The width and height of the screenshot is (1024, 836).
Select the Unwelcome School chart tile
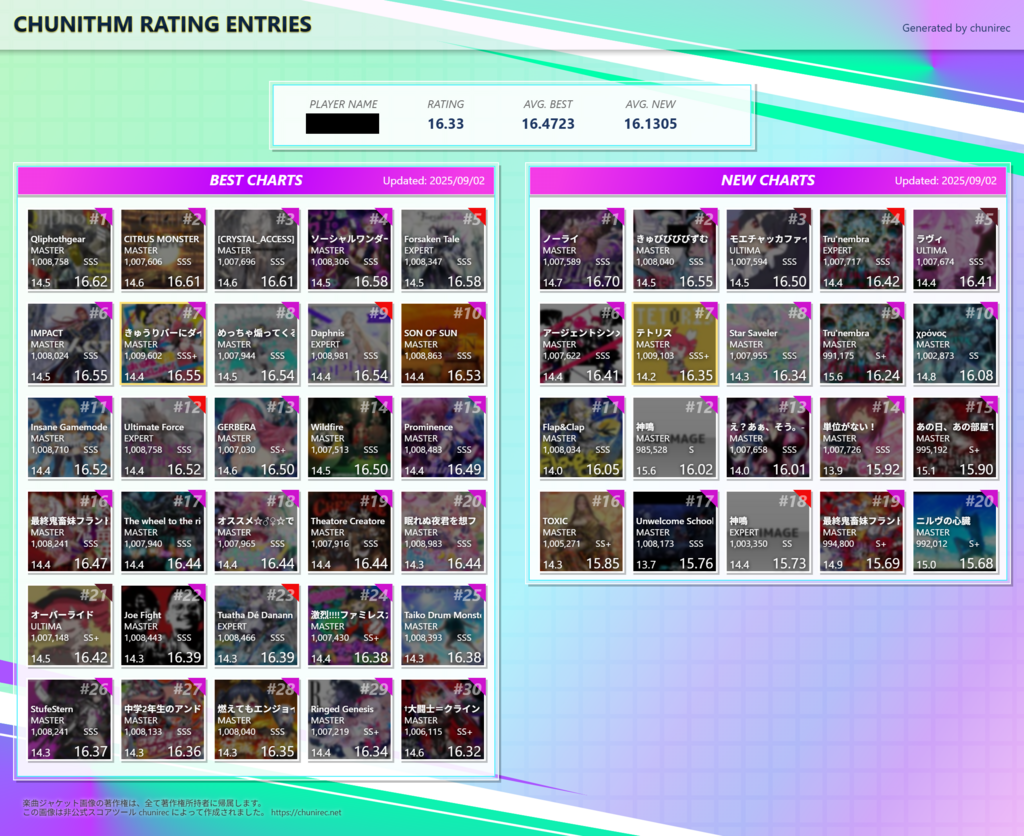(x=675, y=531)
